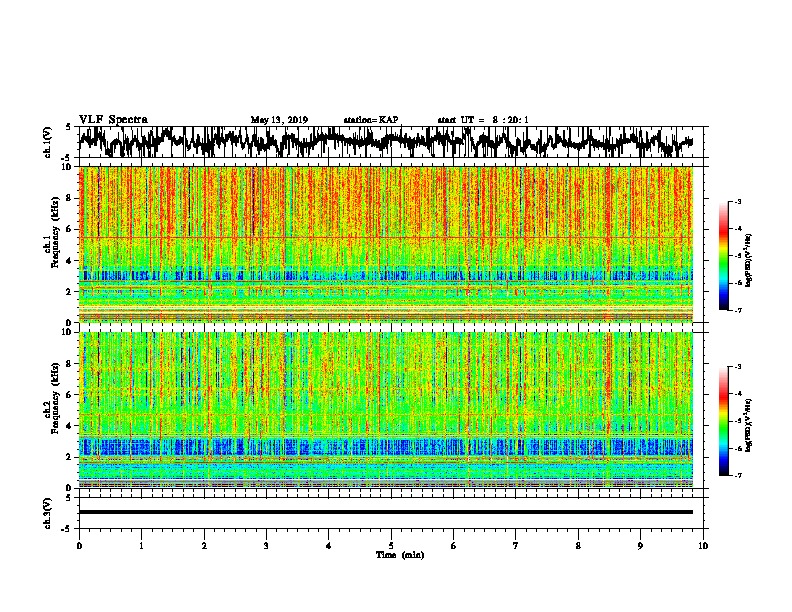
Task: Click the "Time (min)" x-axis label
Action: pyautogui.click(x=400, y=555)
